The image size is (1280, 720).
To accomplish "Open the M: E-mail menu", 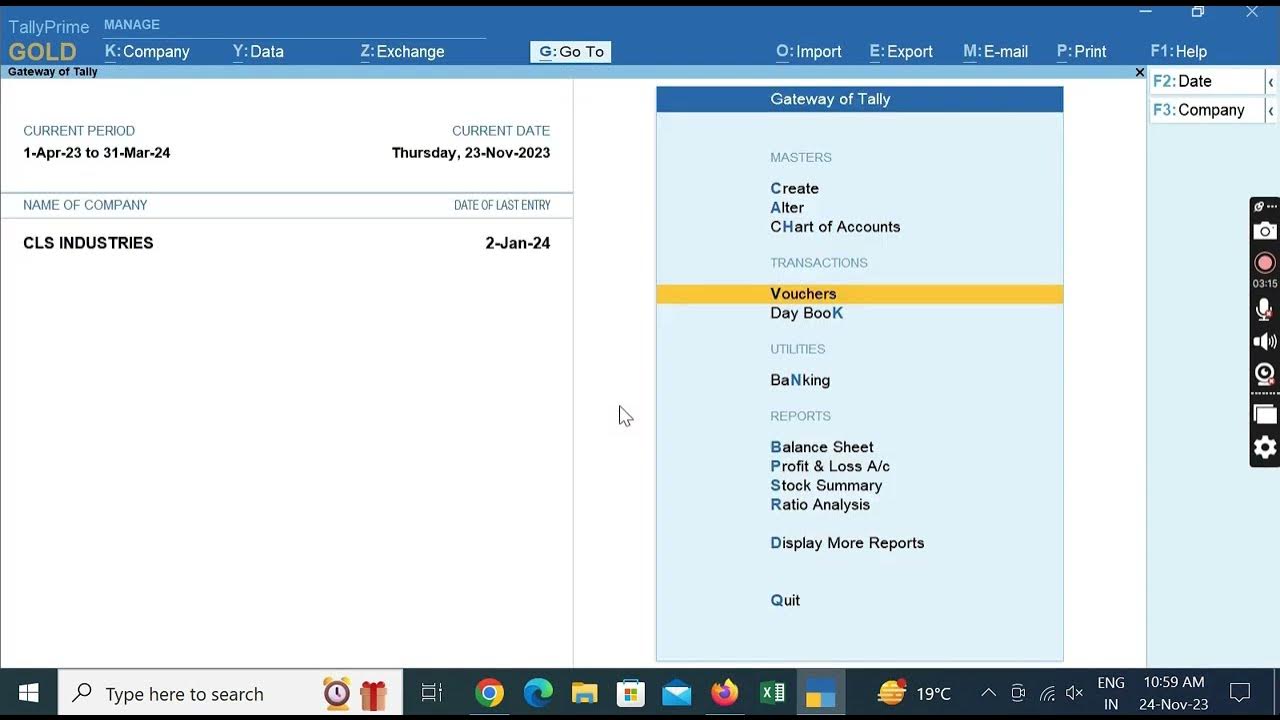I will (x=995, y=51).
